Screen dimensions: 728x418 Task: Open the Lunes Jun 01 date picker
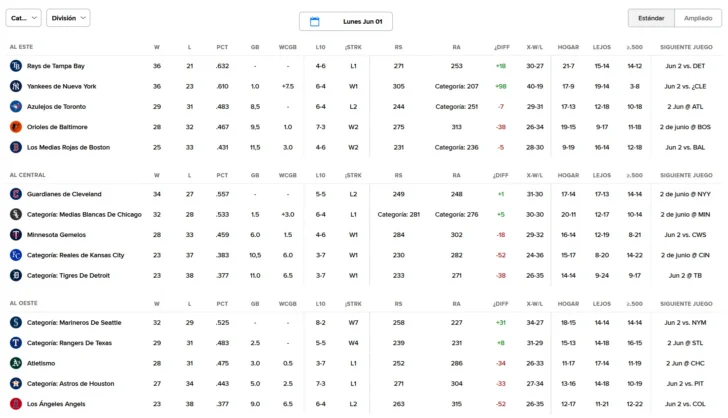346,21
